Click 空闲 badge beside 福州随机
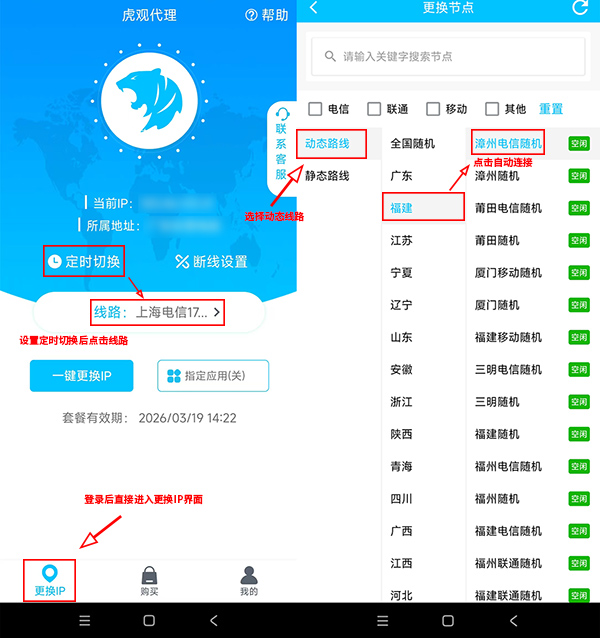 point(579,499)
